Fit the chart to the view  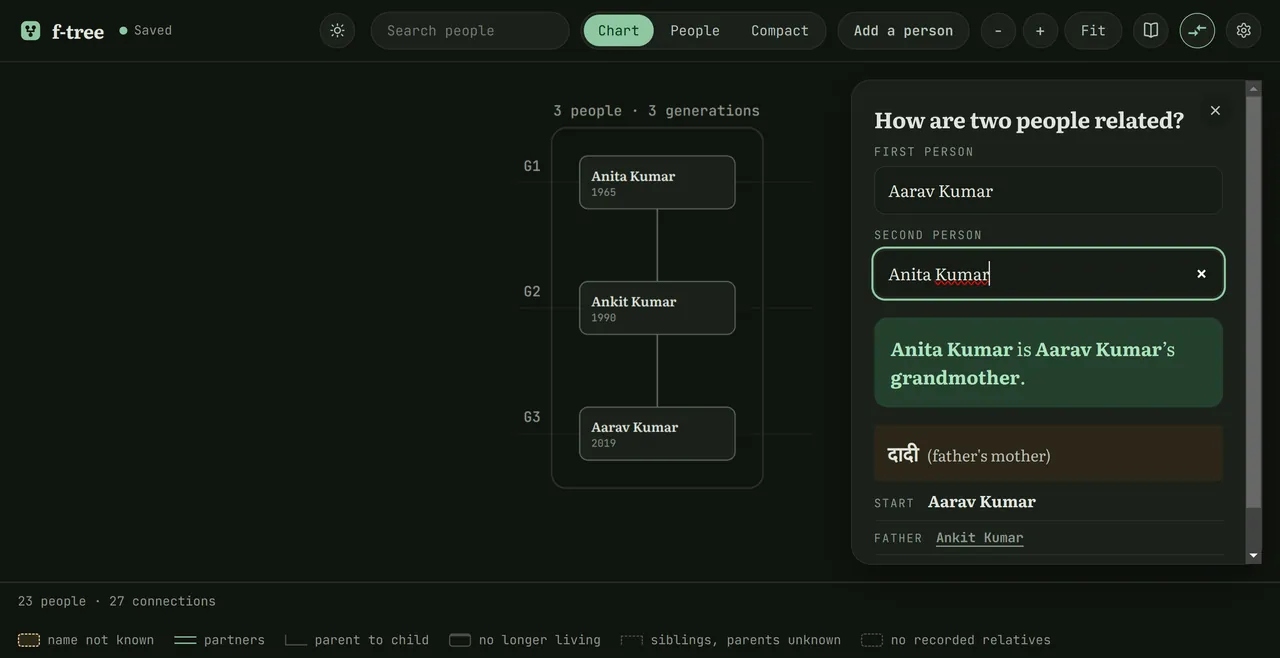(1093, 30)
